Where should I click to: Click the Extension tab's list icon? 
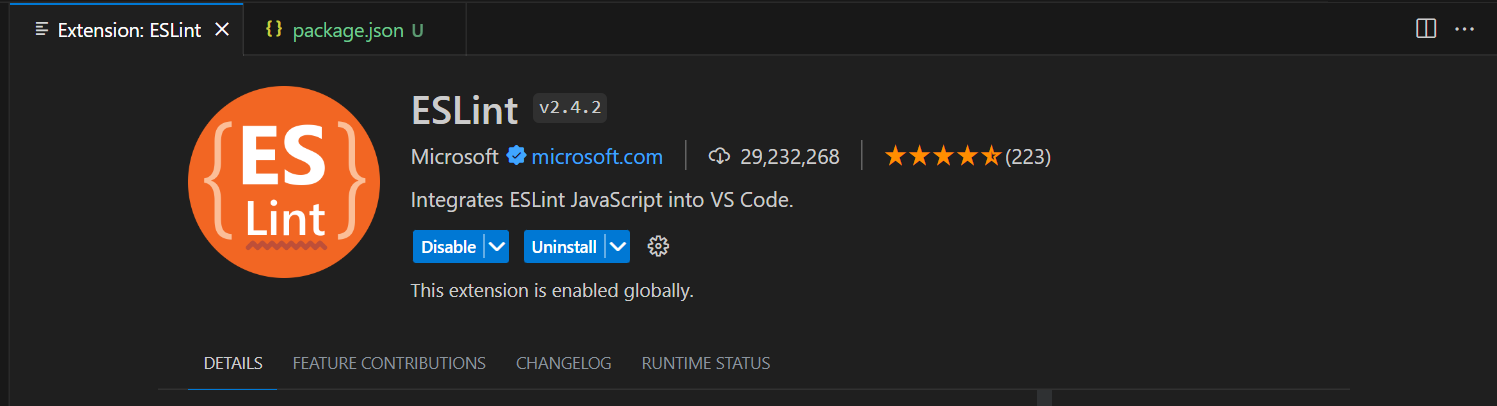[42, 29]
